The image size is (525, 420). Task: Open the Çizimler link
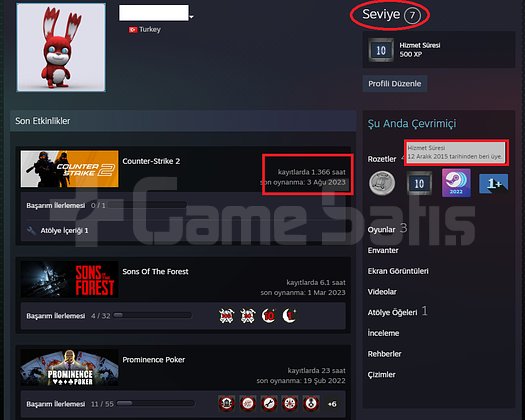click(x=381, y=374)
